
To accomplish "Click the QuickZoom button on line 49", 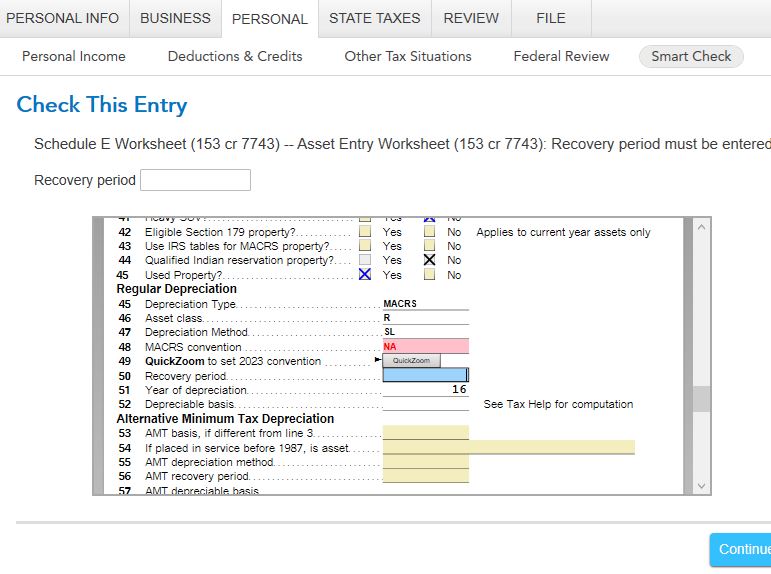I will click(411, 361).
